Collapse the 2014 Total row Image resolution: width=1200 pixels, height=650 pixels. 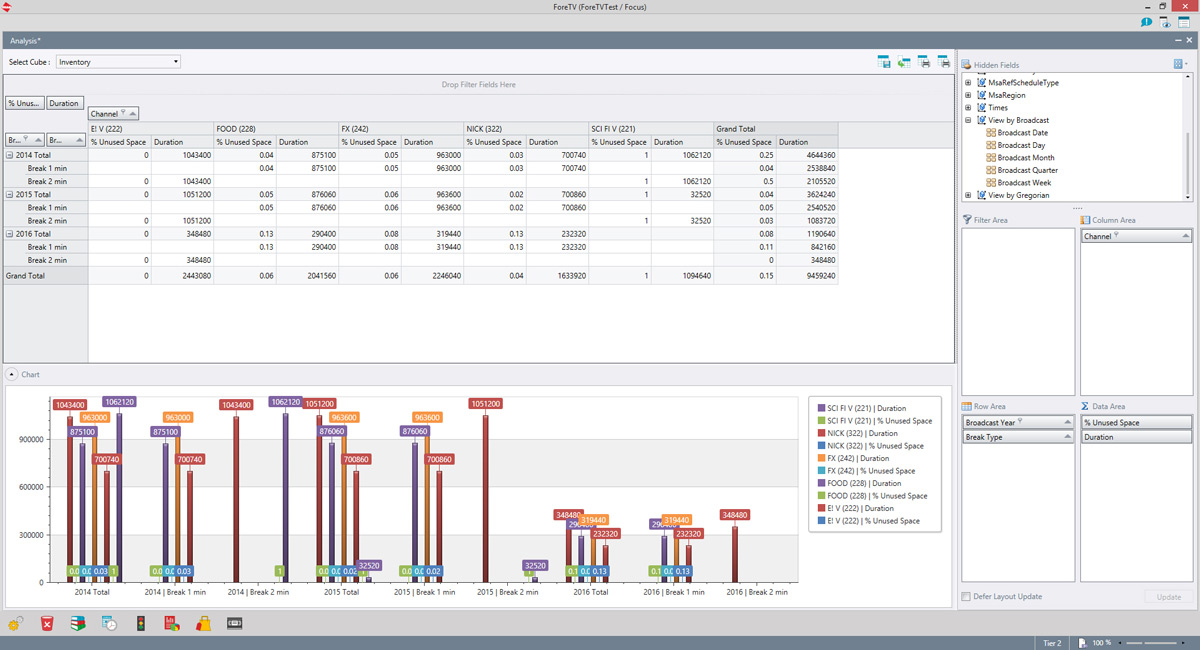click(x=10, y=155)
